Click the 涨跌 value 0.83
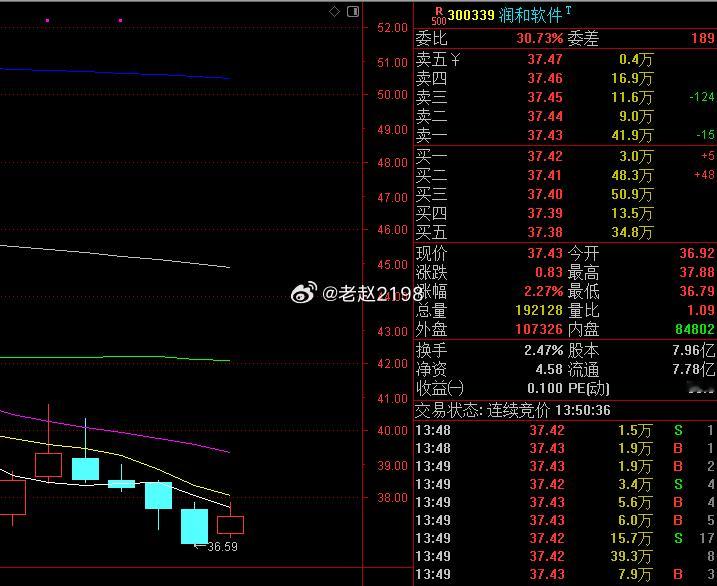The image size is (717, 586). click(549, 272)
